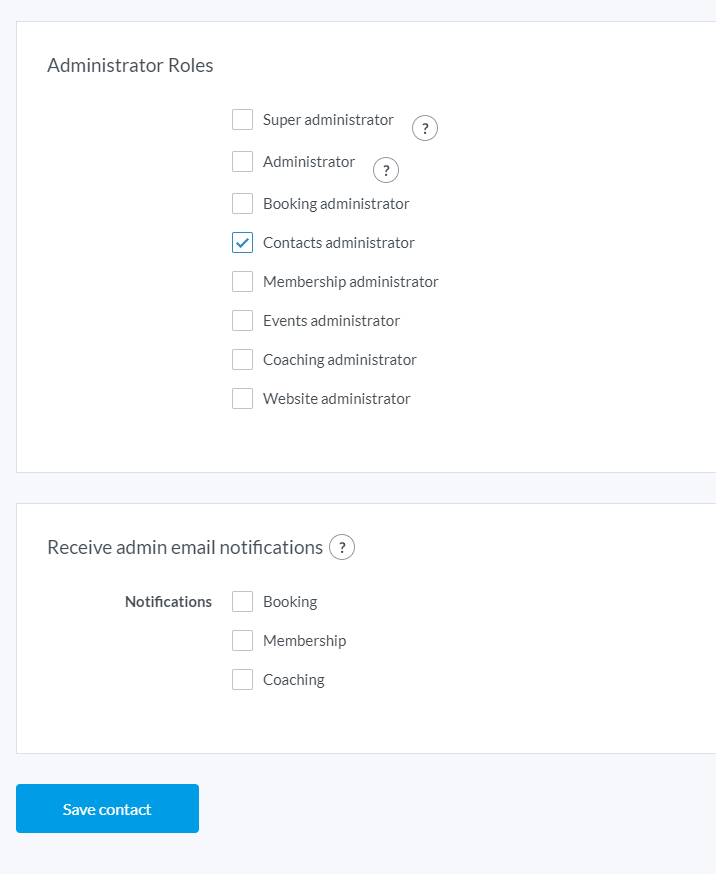716x874 pixels.
Task: Click help icon beside Administrator role
Action: coord(386,170)
